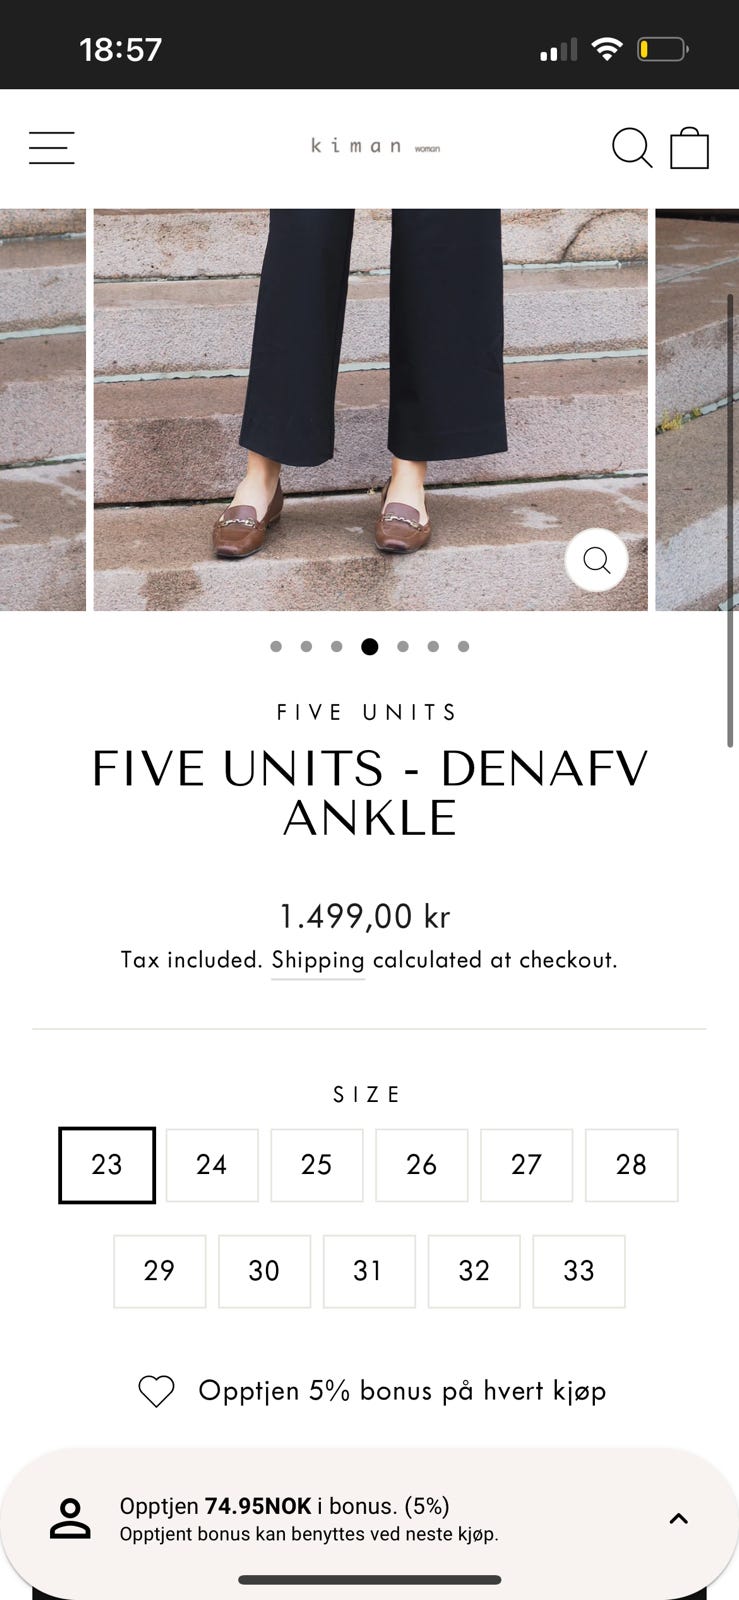Open the Shipping policy link
739x1600 pixels.
coord(318,961)
